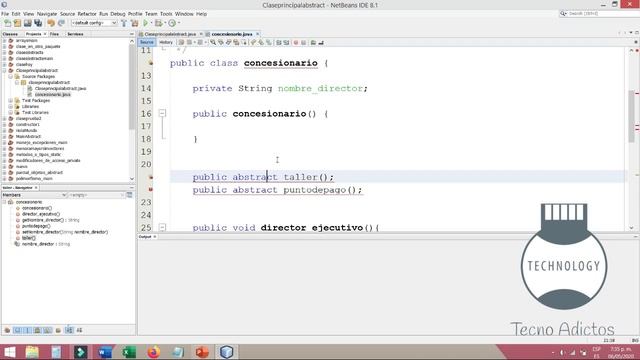Click the Save All toolbar icon
640x360 pixels.
38,23
